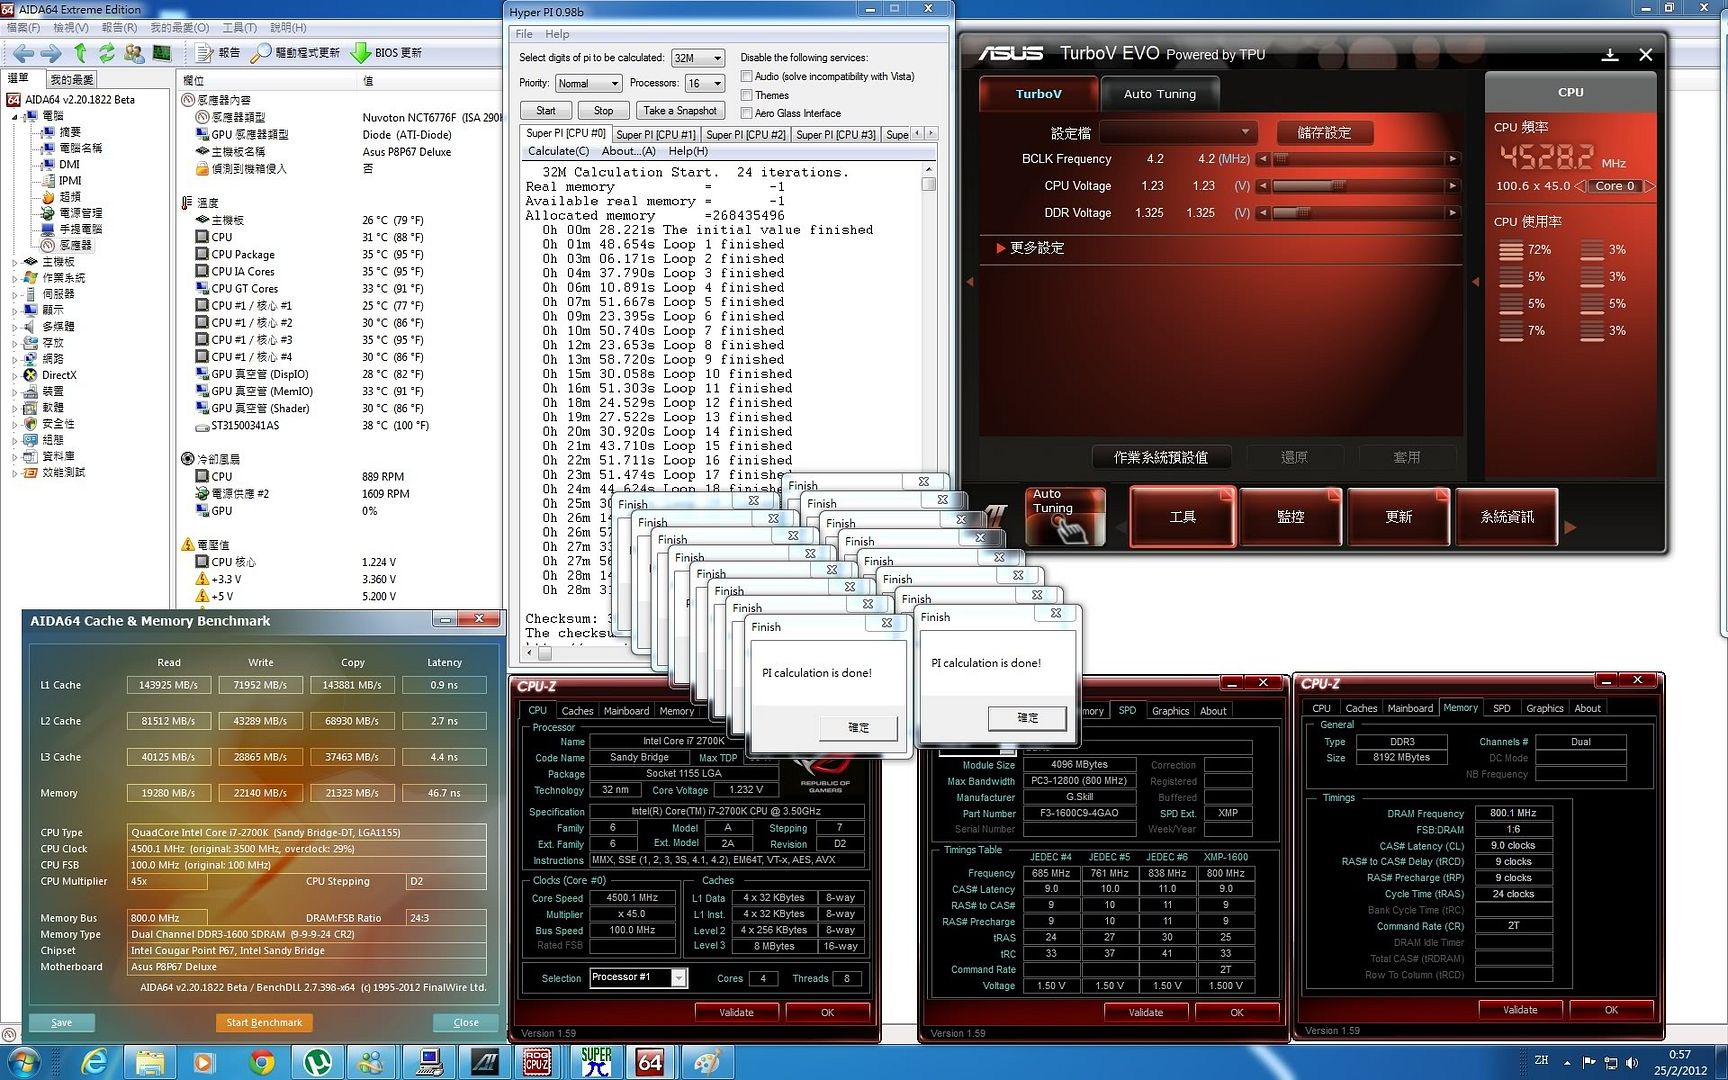Open Caches tab in left CPU-Z window
The height and width of the screenshot is (1080, 1728).
tap(577, 711)
